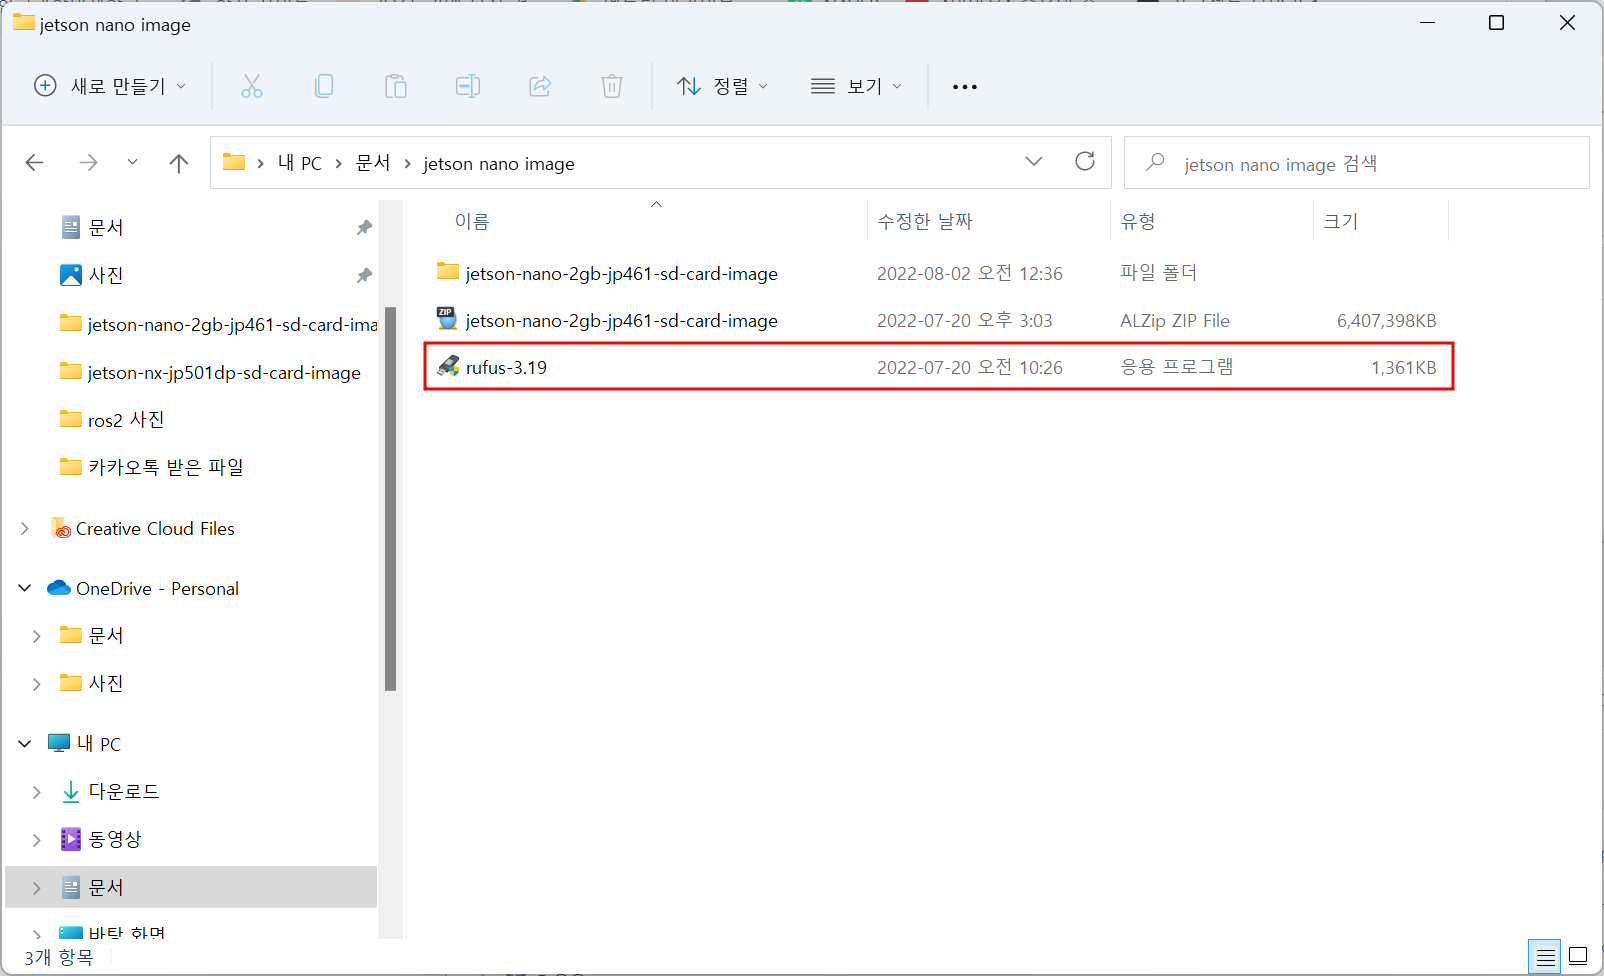Viewport: 1604px width, 976px height.
Task: Click the 응용 프로그램 type cell
Action: (1176, 367)
